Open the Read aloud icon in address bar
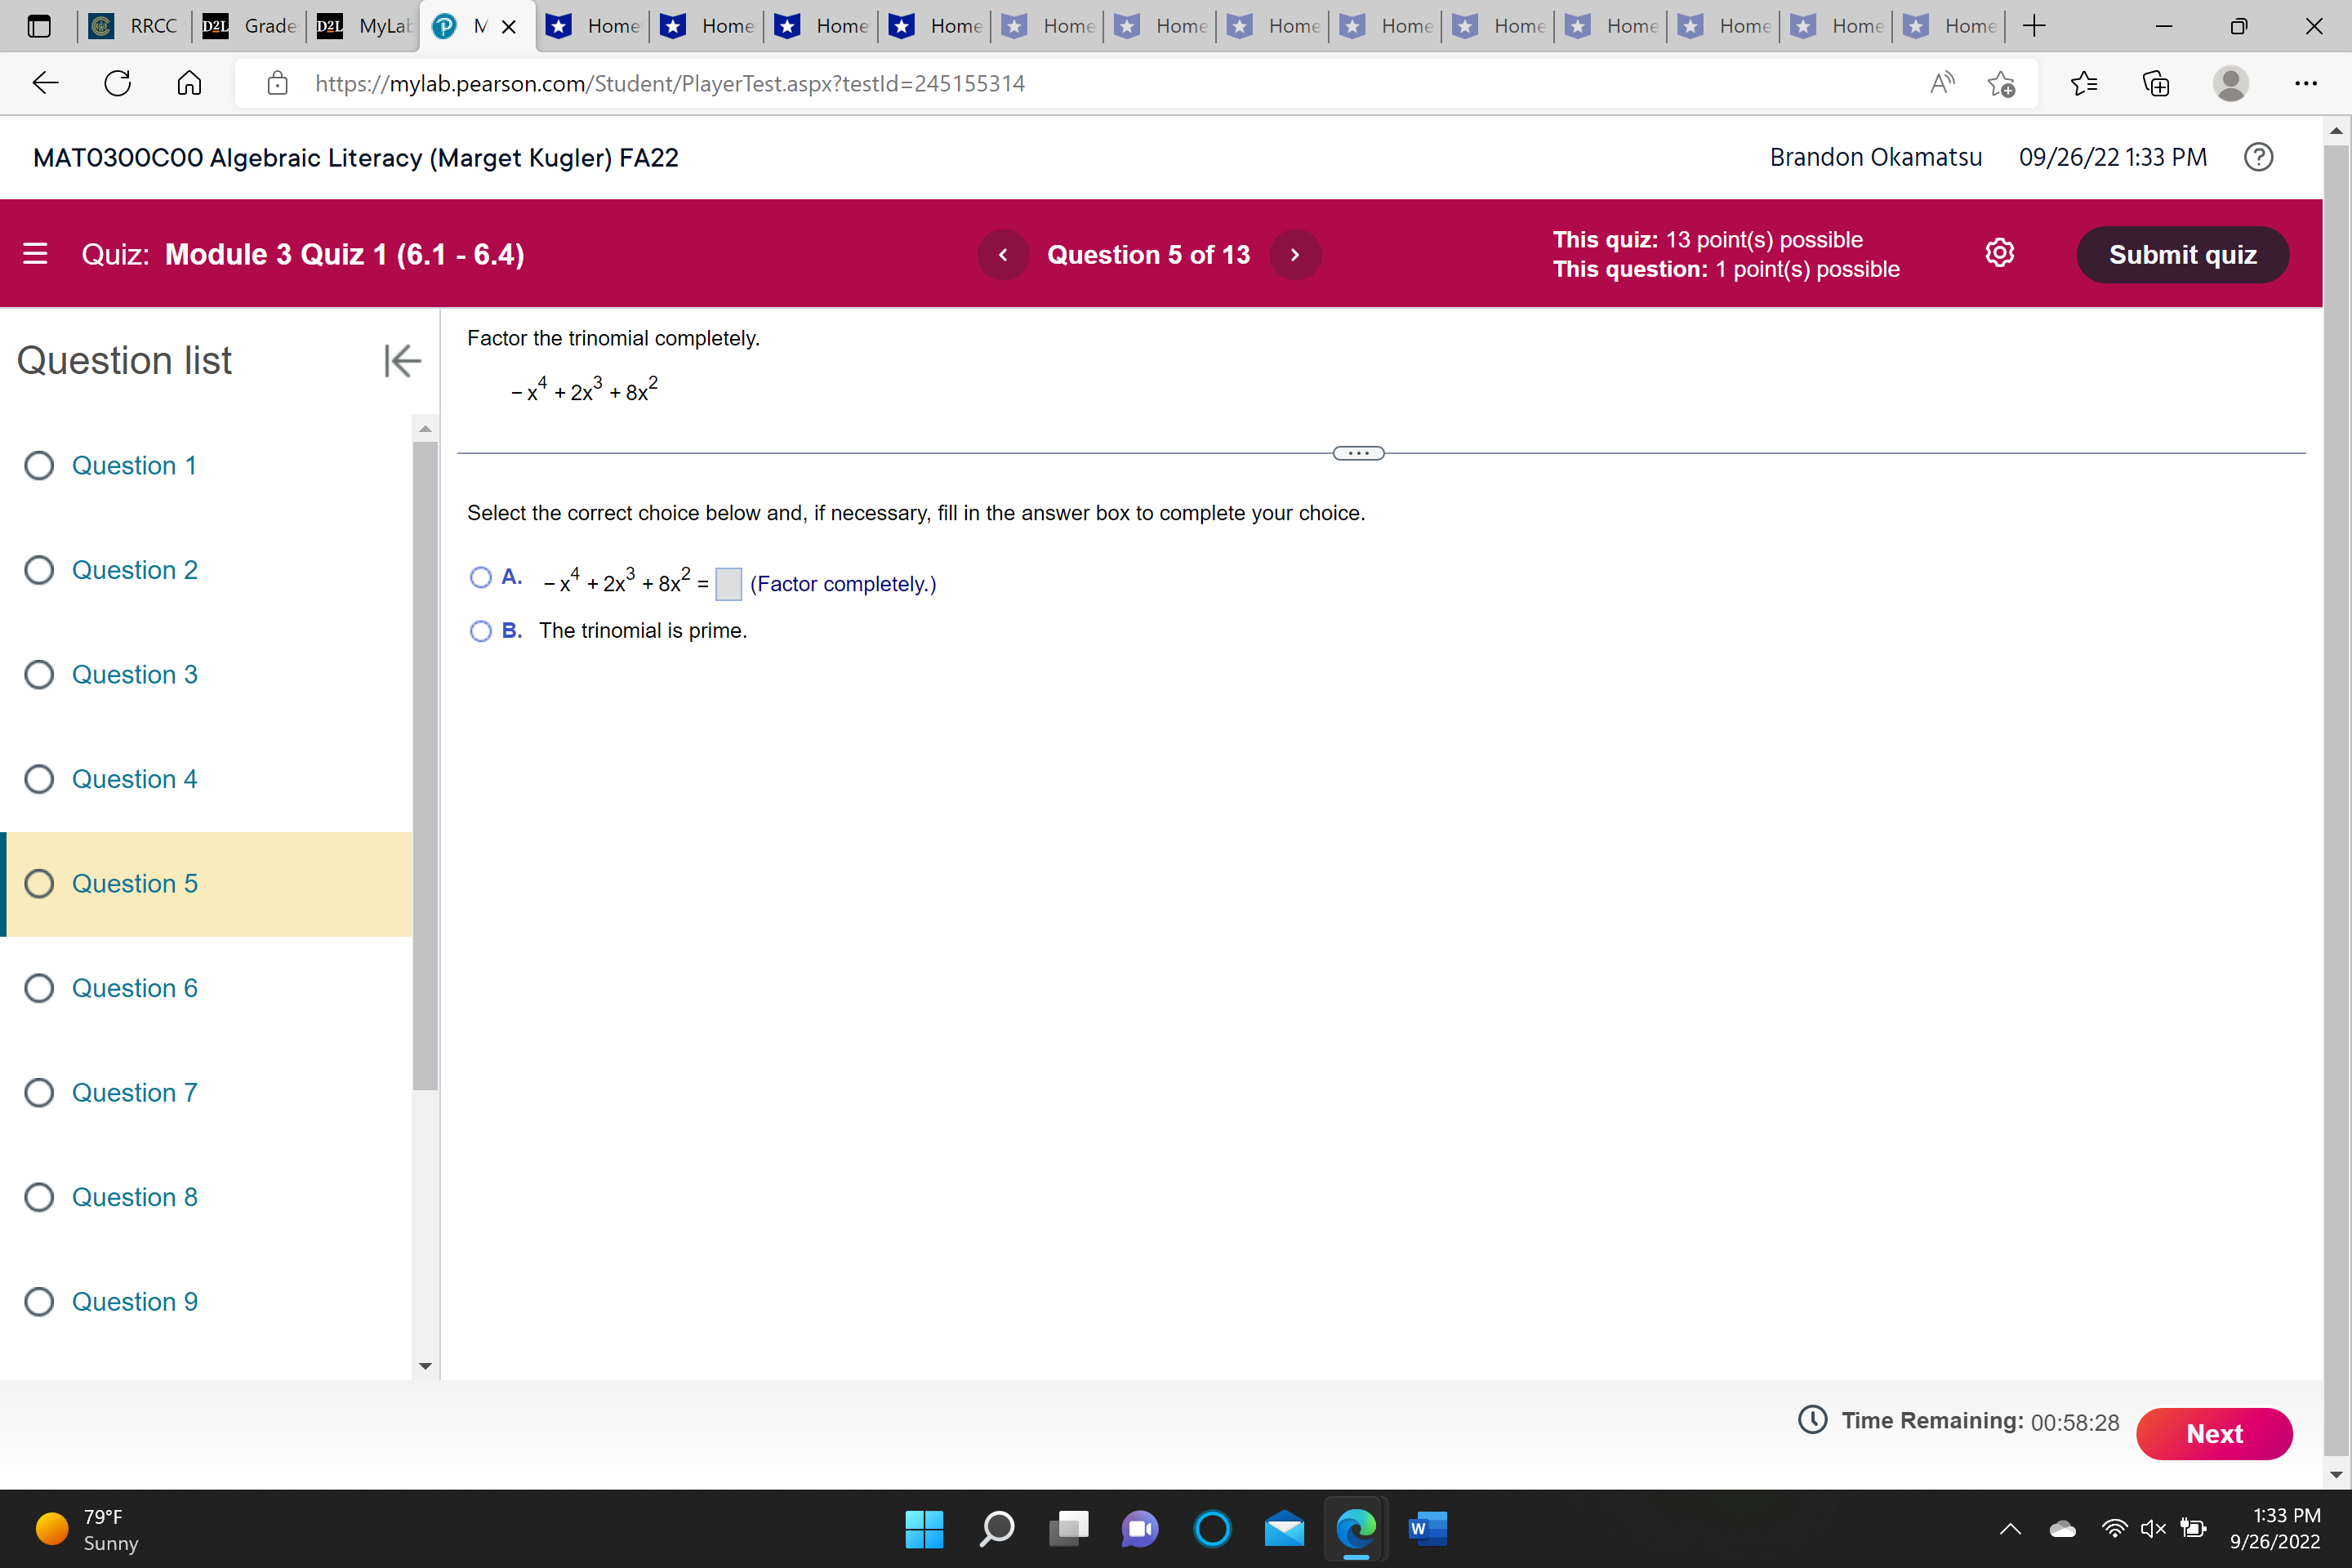The height and width of the screenshot is (1568, 2352). 1941,83
